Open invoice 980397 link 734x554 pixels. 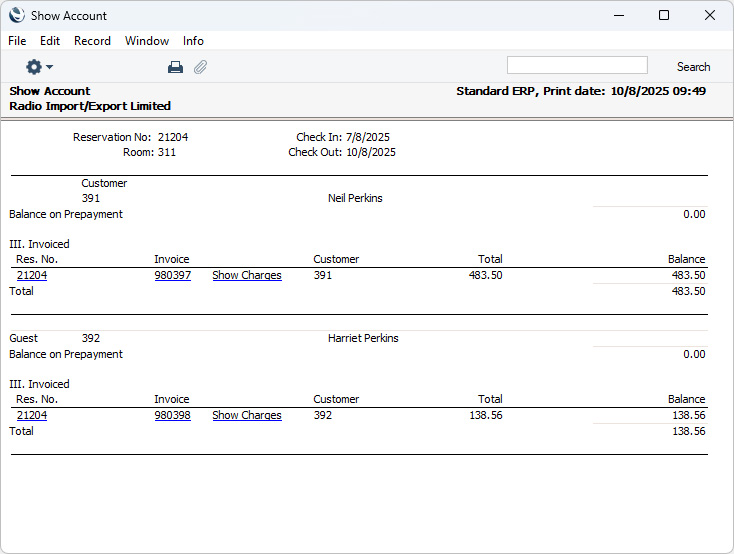coord(173,275)
